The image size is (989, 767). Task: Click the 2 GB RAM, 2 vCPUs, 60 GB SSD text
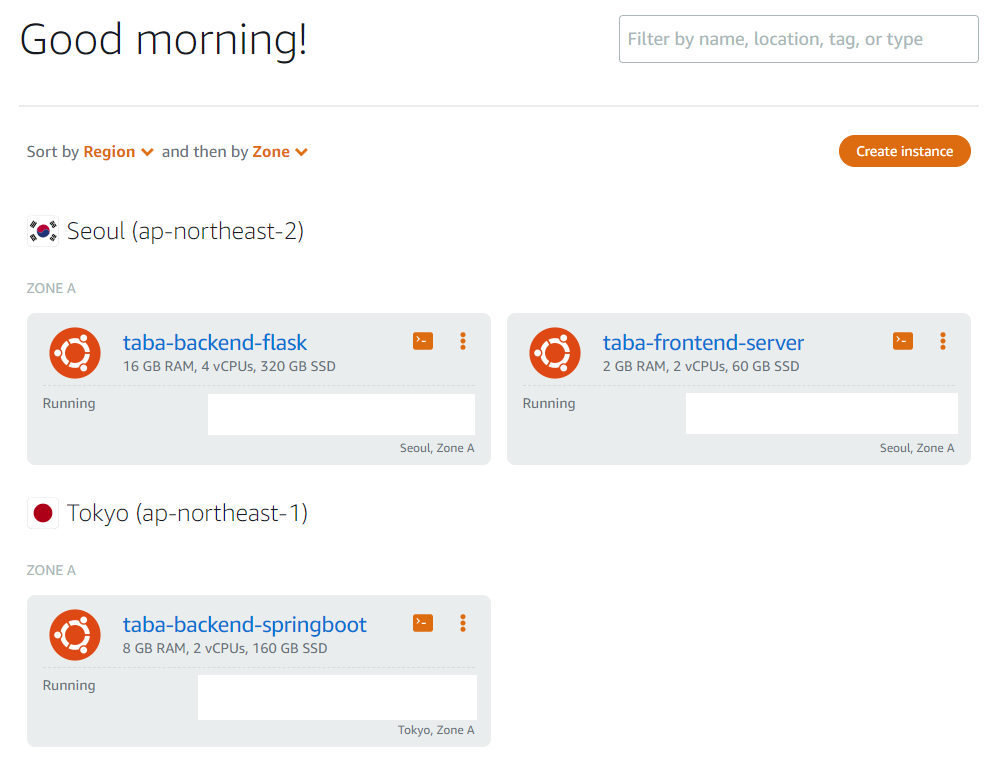tap(701, 366)
